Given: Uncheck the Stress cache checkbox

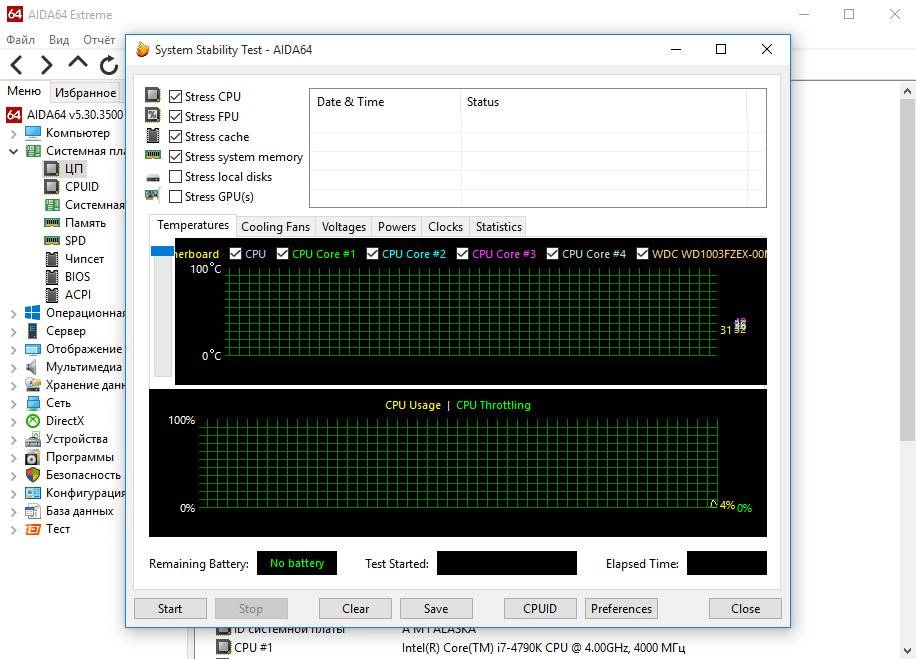Looking at the screenshot, I should (175, 137).
